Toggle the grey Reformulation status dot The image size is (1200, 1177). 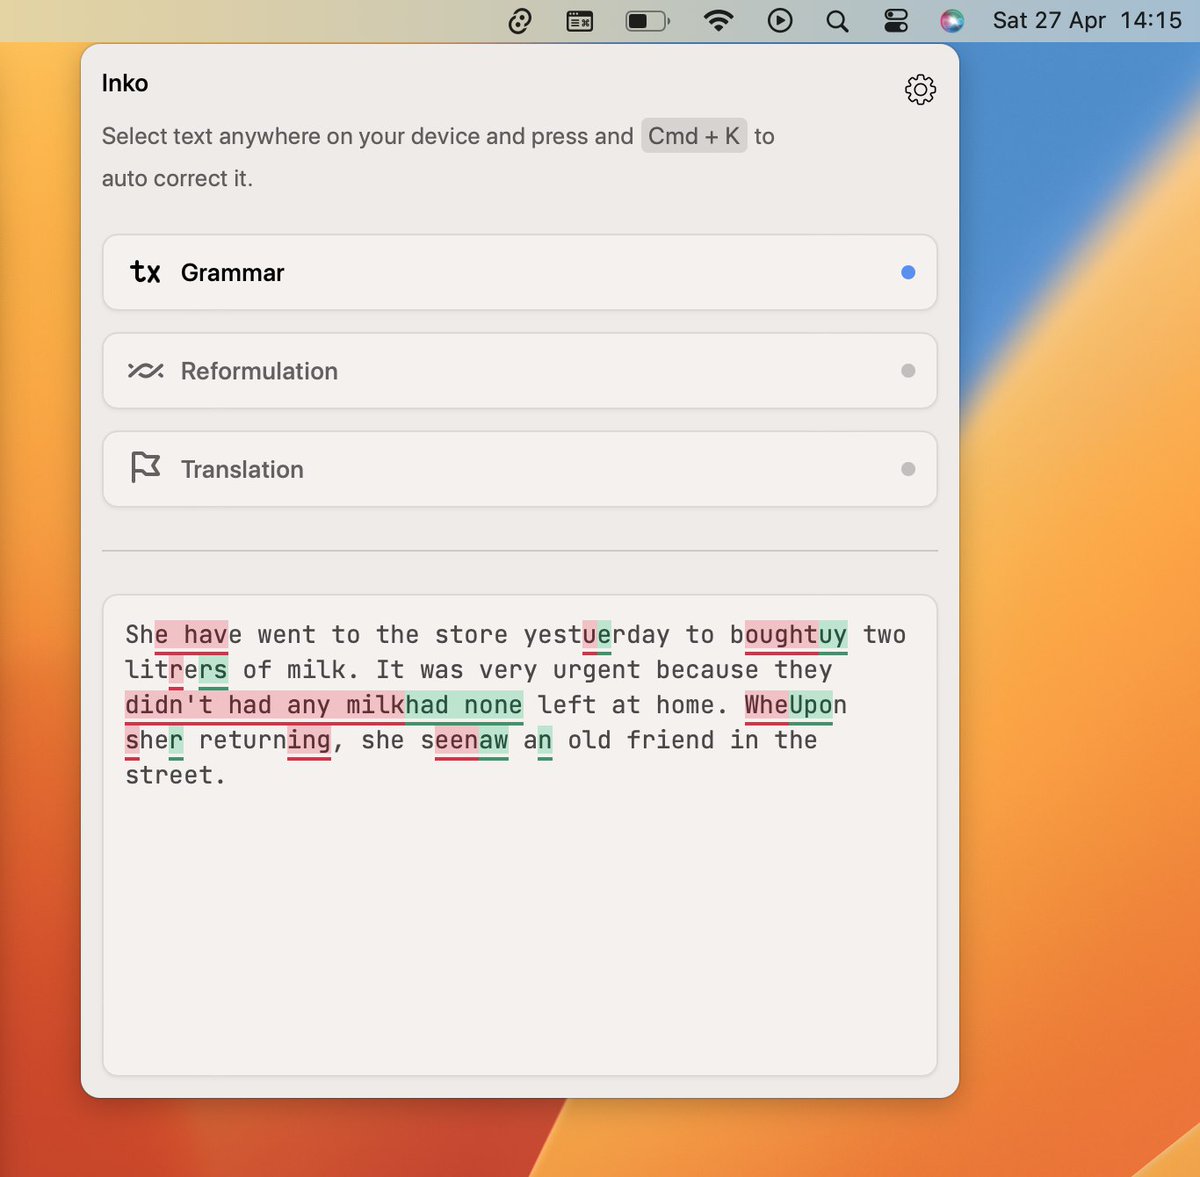click(x=908, y=371)
